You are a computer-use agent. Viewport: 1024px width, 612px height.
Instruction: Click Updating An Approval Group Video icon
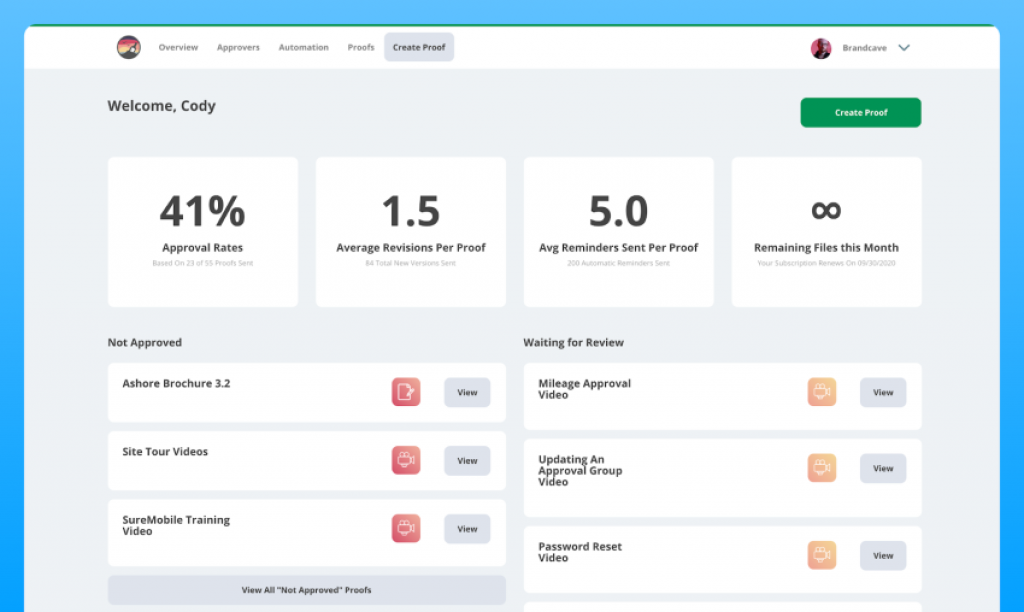point(822,468)
